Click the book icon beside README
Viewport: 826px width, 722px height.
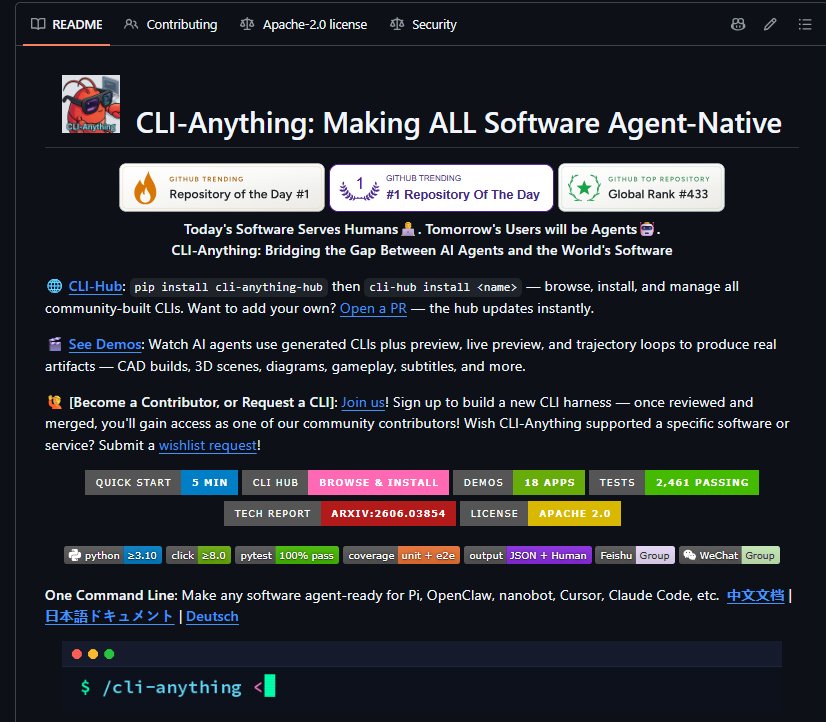coord(38,24)
